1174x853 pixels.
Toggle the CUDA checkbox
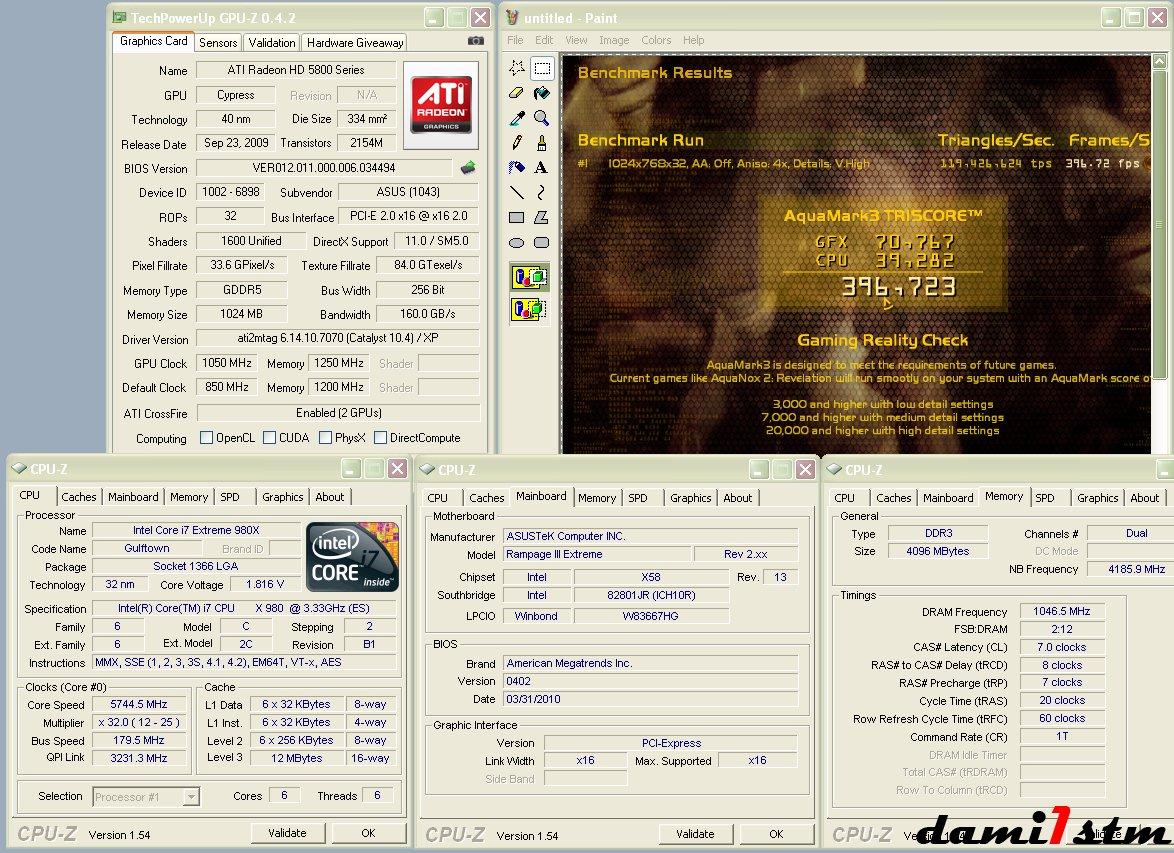click(x=270, y=437)
